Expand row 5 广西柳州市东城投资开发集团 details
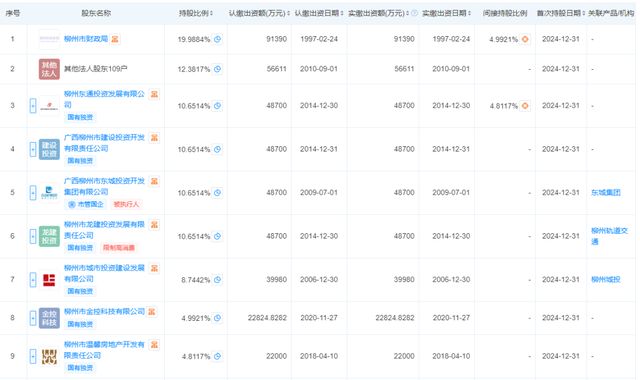The image size is (640, 380). tap(33, 193)
